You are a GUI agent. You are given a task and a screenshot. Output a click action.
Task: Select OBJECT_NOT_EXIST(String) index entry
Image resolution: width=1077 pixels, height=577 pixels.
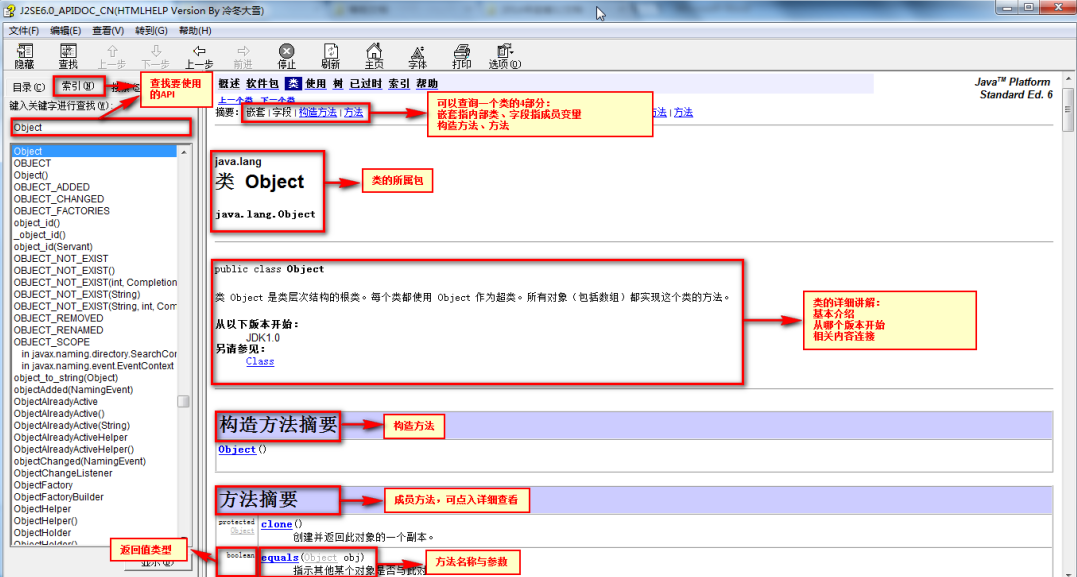[78, 294]
